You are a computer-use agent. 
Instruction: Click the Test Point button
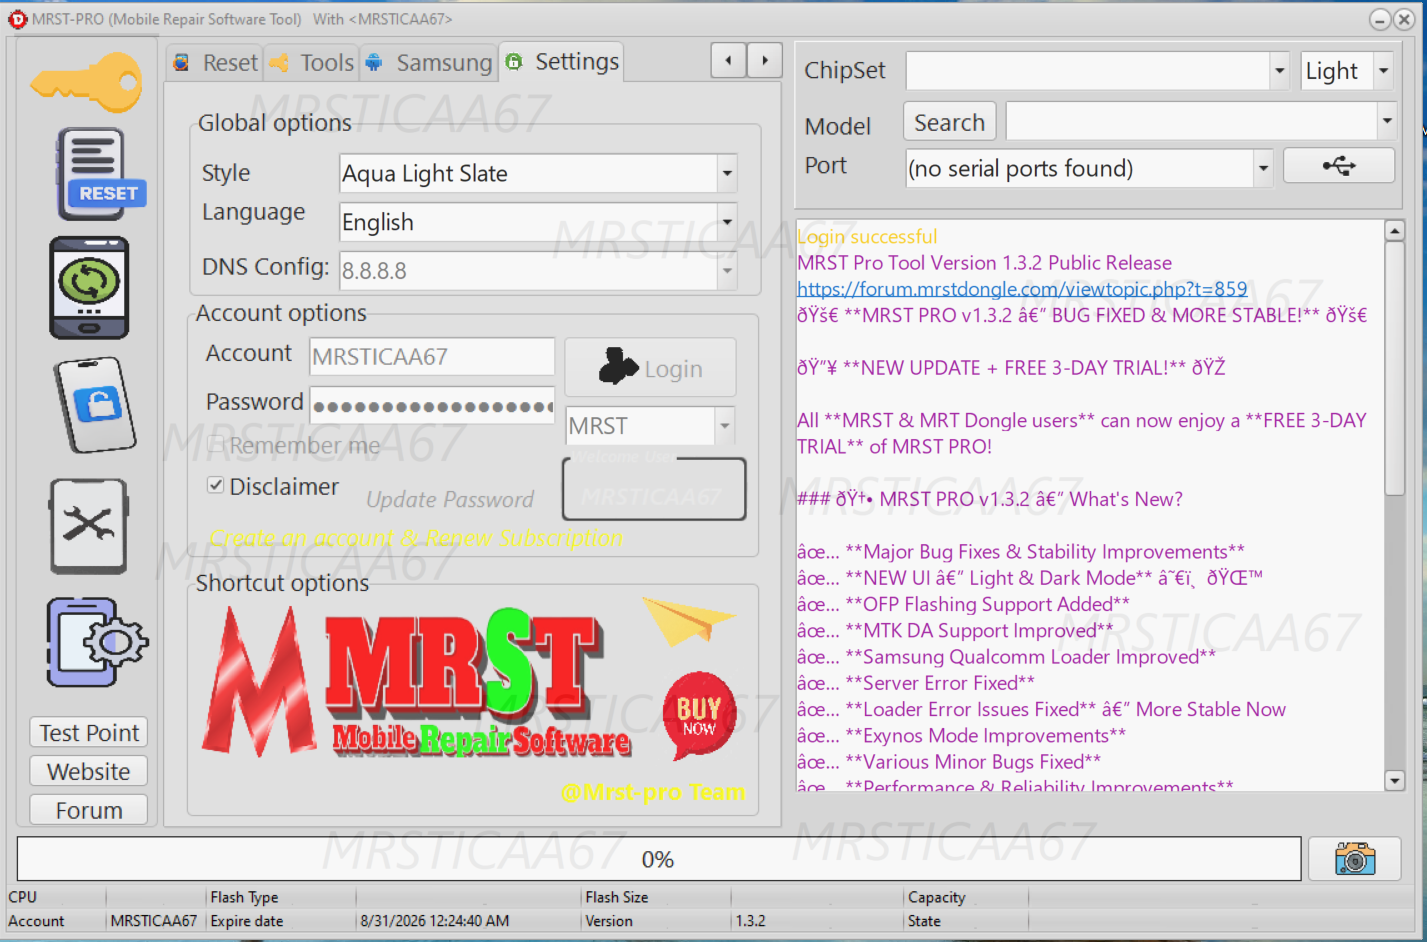pos(89,733)
